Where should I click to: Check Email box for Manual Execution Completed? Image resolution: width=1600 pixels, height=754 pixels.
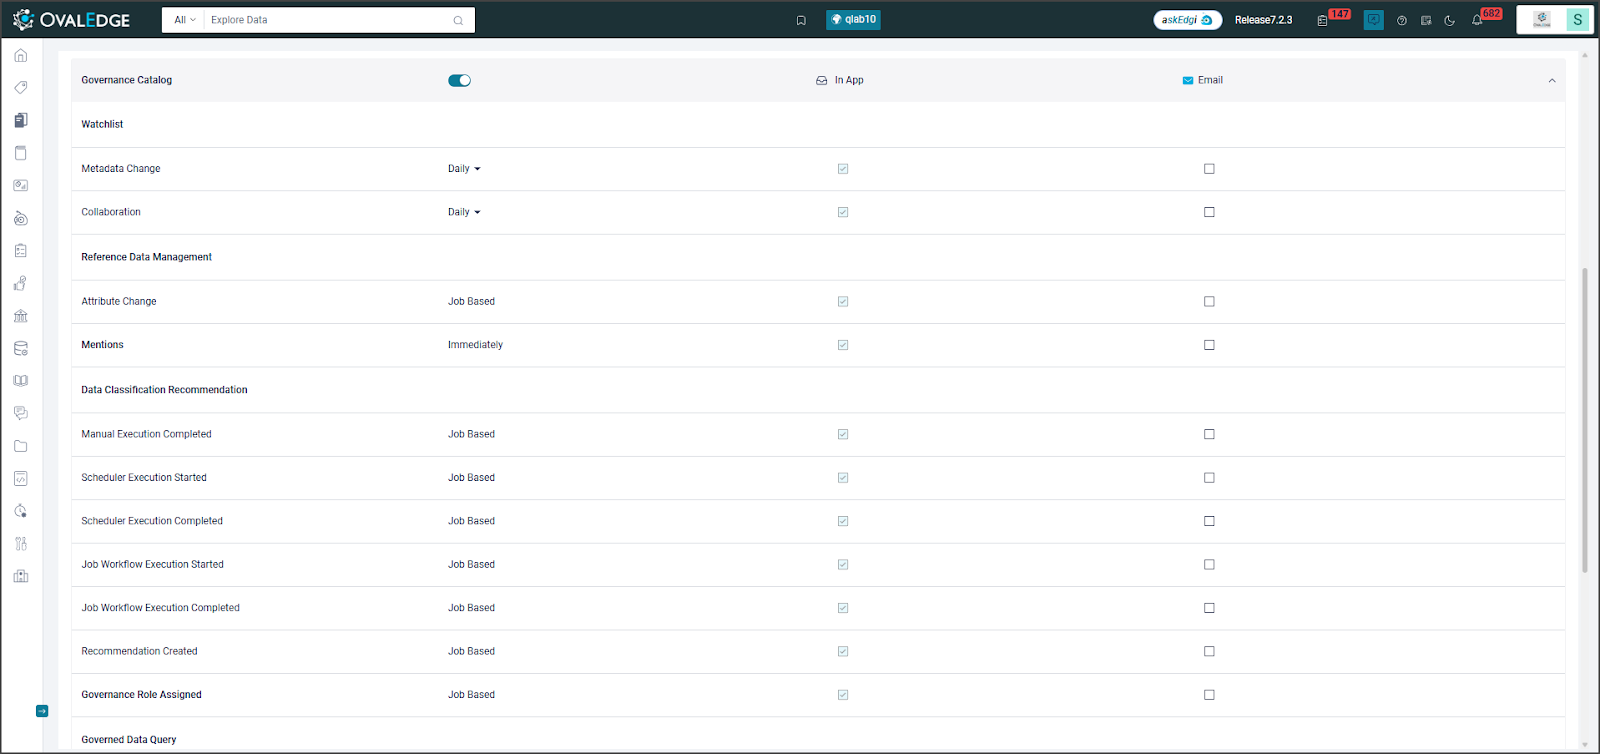point(1209,434)
